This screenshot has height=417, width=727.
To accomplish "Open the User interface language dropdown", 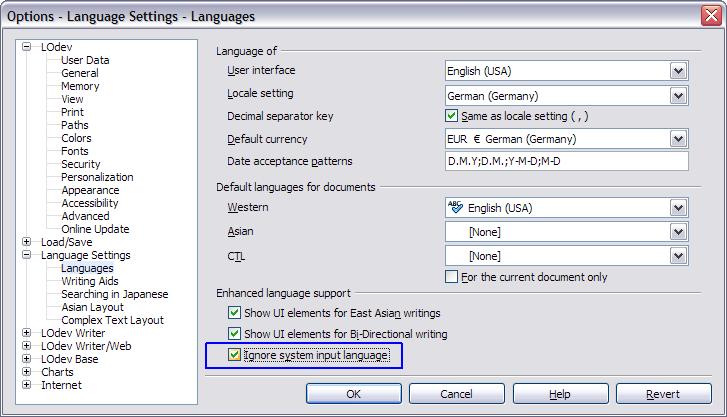I will coord(678,71).
